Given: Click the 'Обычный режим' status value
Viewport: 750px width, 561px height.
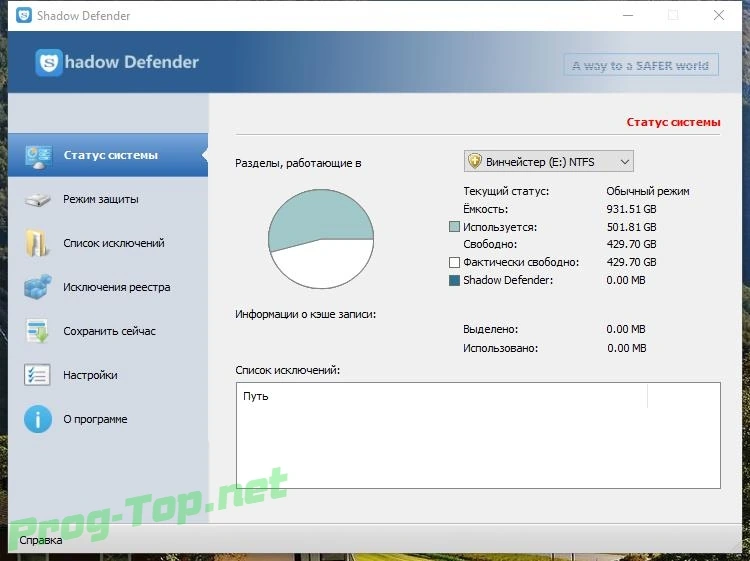Looking at the screenshot, I should tap(648, 191).
